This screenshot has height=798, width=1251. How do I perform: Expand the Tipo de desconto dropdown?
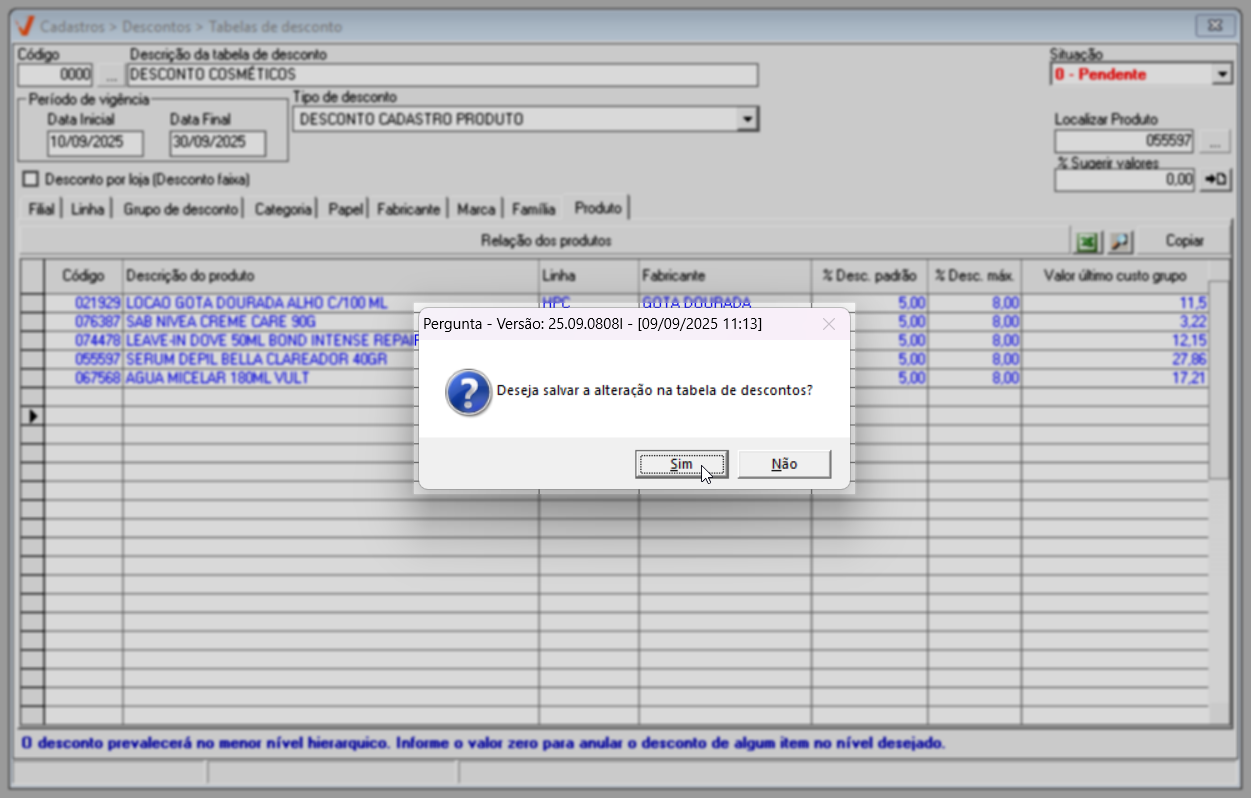746,119
